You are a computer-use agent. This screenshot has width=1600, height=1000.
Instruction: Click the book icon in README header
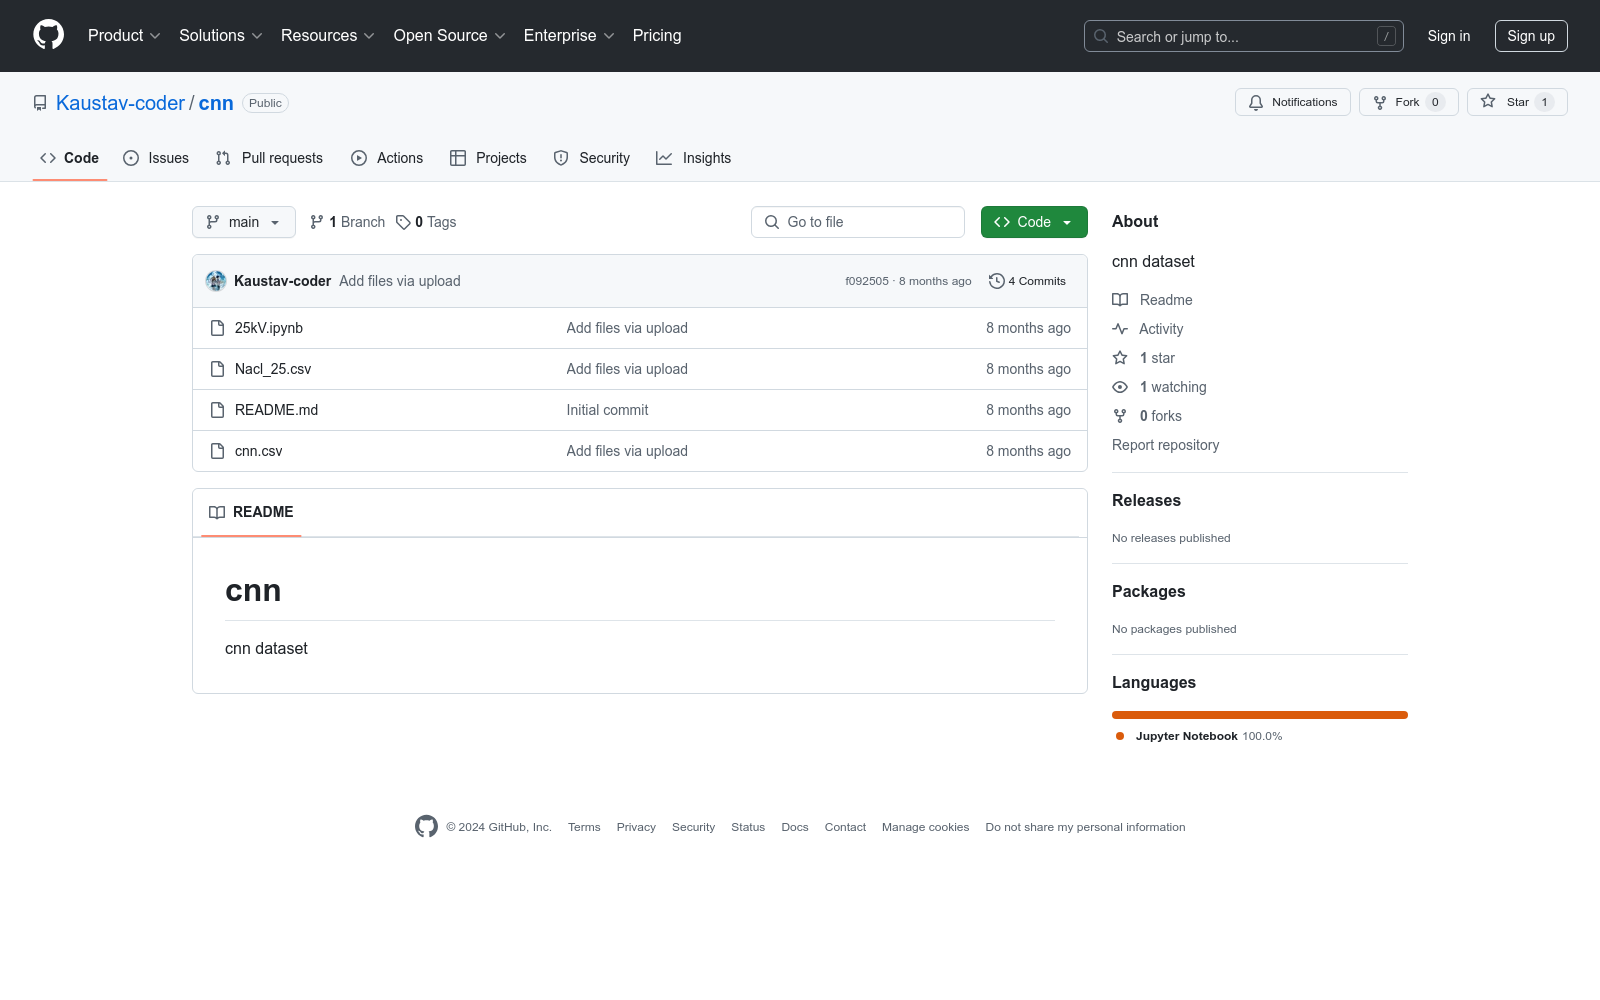(x=217, y=512)
